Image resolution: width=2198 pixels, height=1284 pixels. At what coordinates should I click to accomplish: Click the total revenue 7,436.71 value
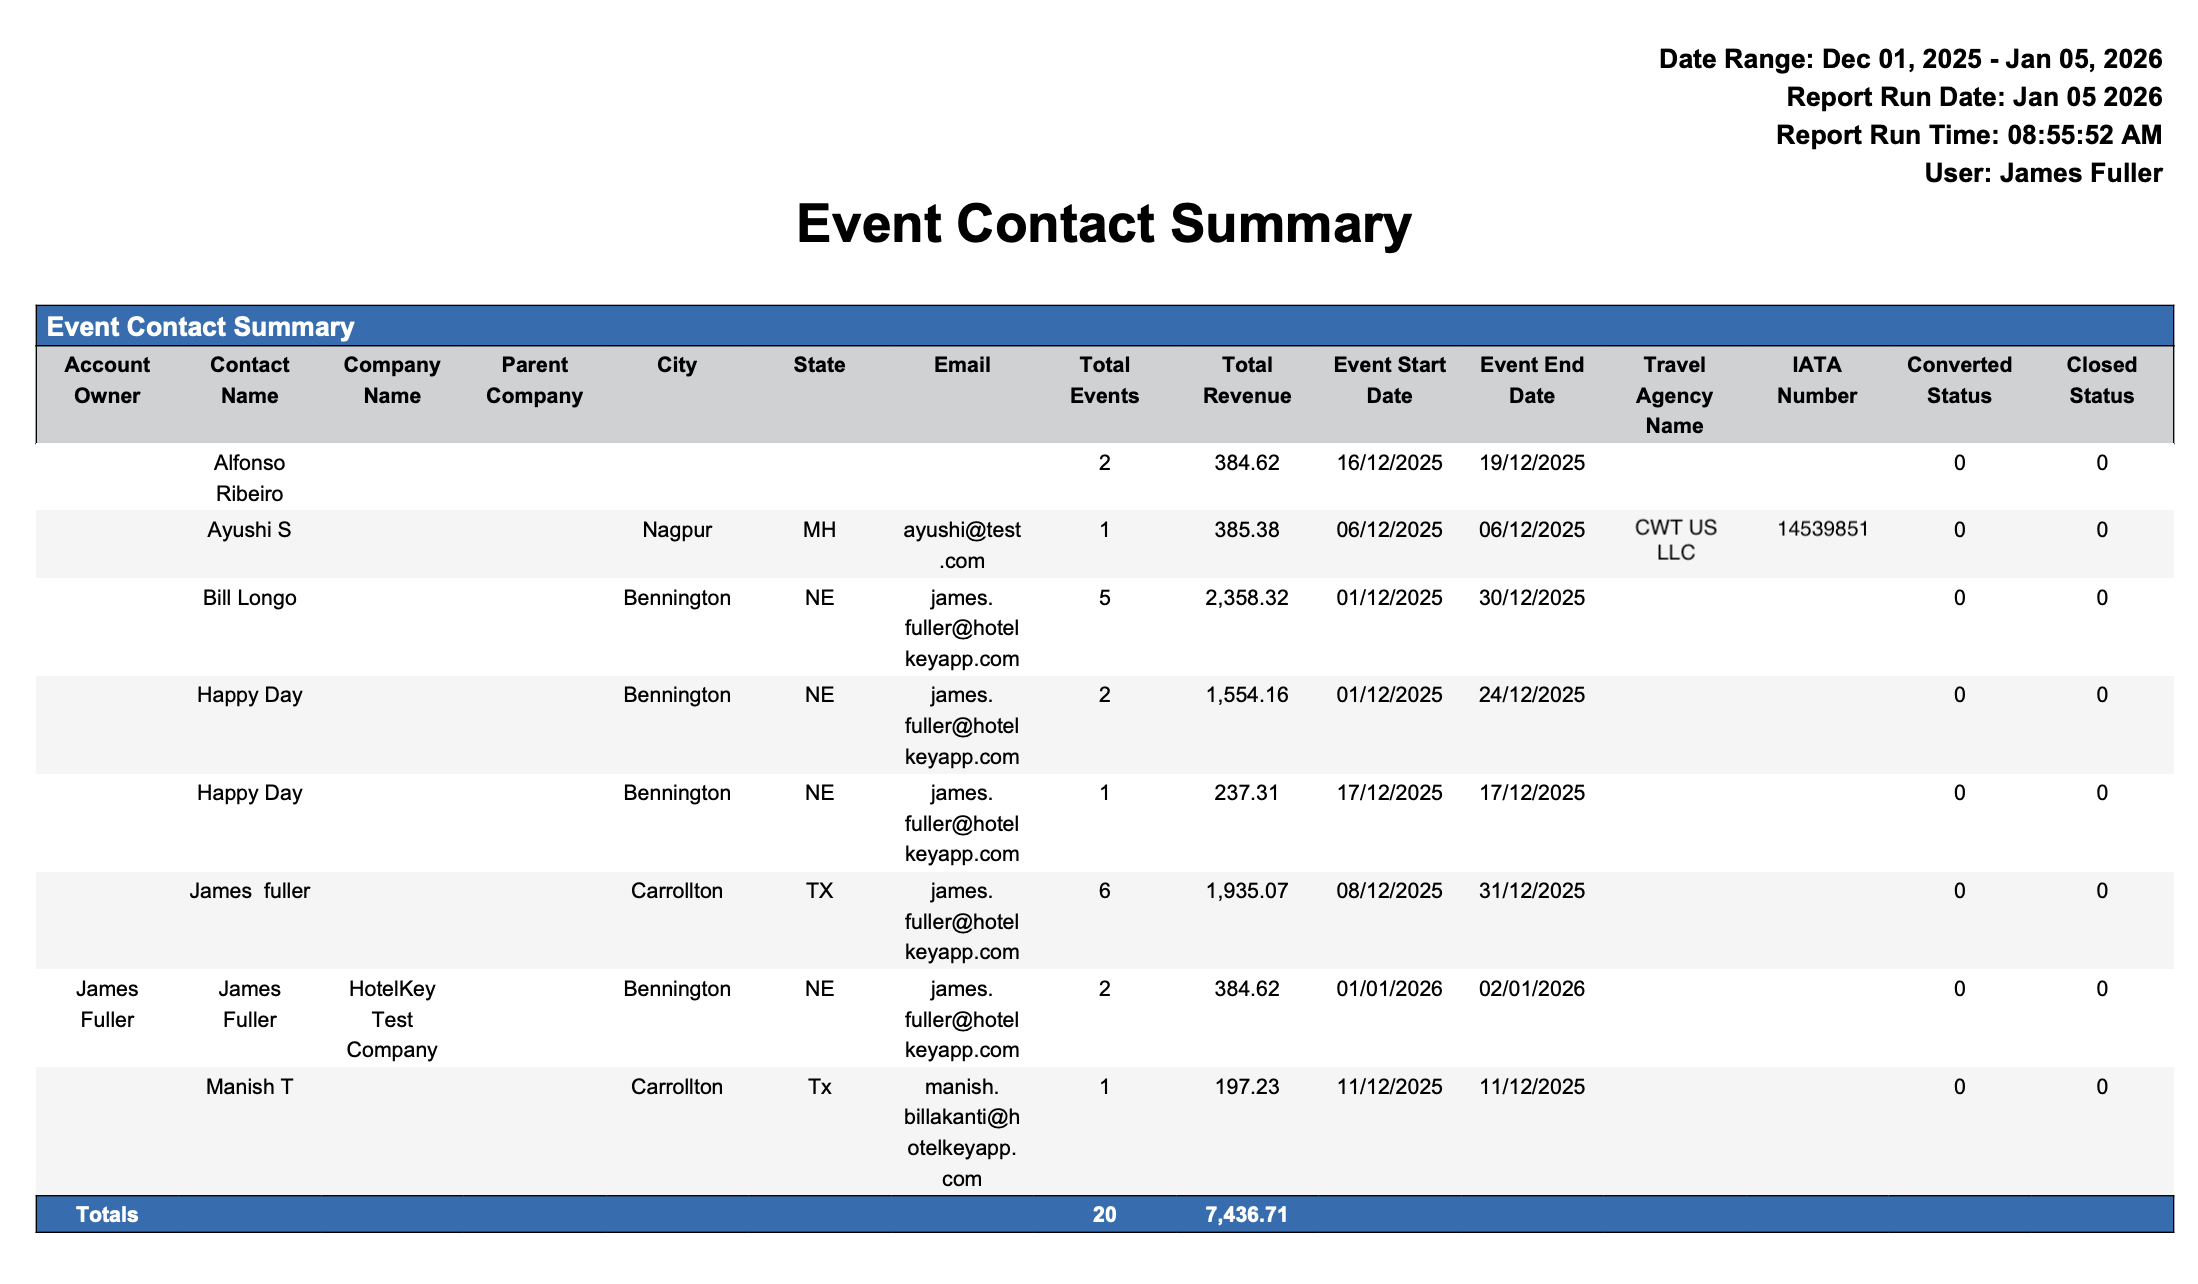[x=1246, y=1215]
